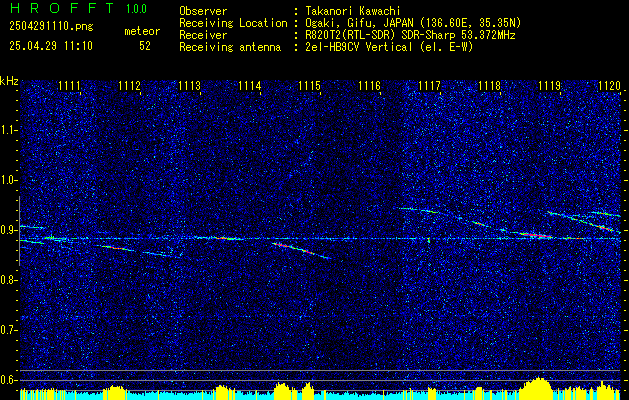This screenshot has width=629, height=400.
Task: Click the Receiving Location label
Action: click(x=233, y=23)
